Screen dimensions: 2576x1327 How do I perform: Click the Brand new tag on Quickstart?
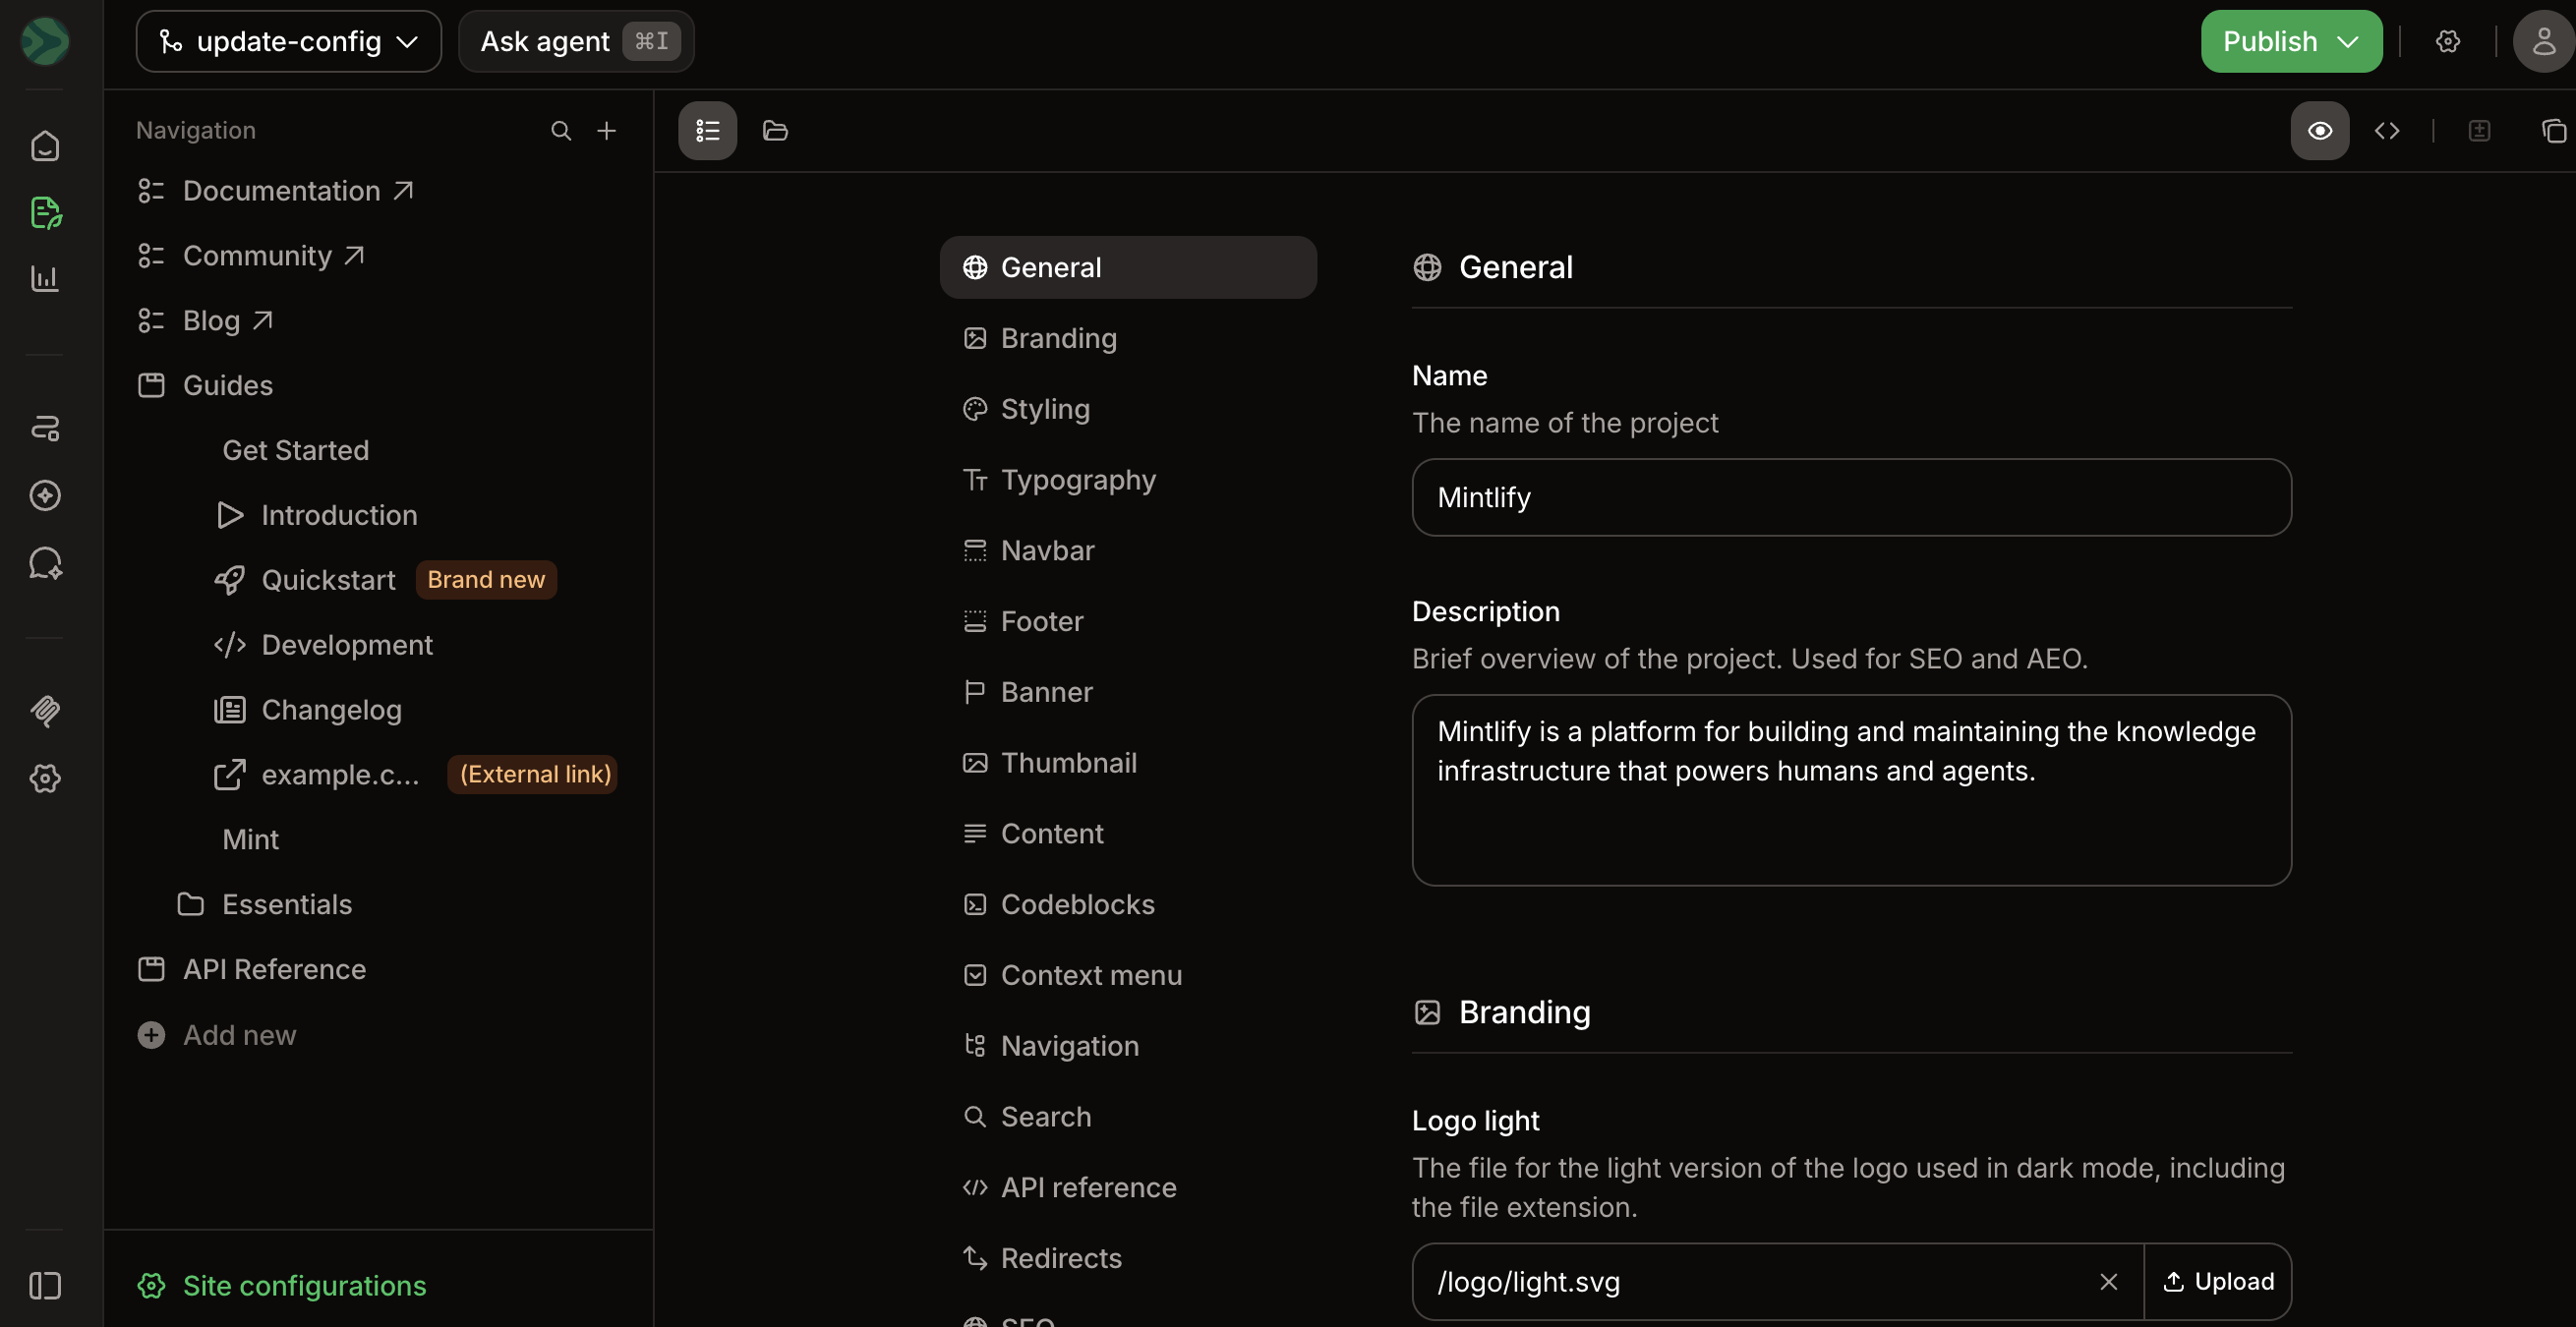[x=486, y=580]
